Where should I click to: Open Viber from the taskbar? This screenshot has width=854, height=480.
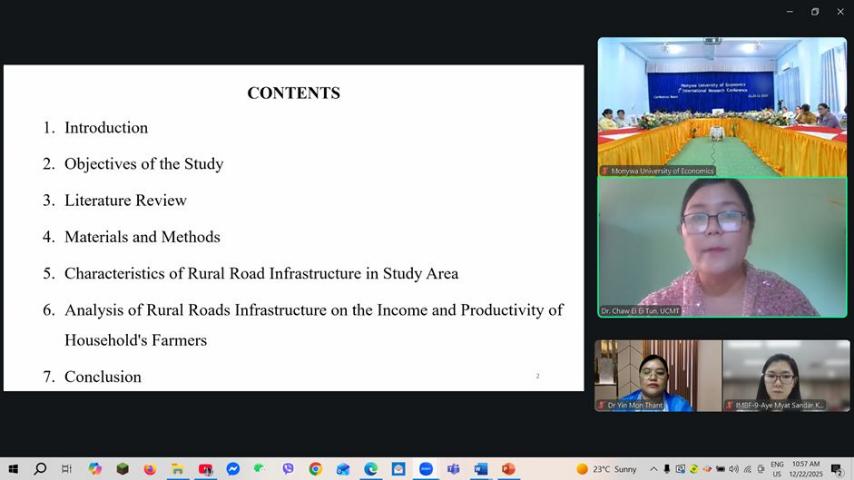click(x=288, y=469)
